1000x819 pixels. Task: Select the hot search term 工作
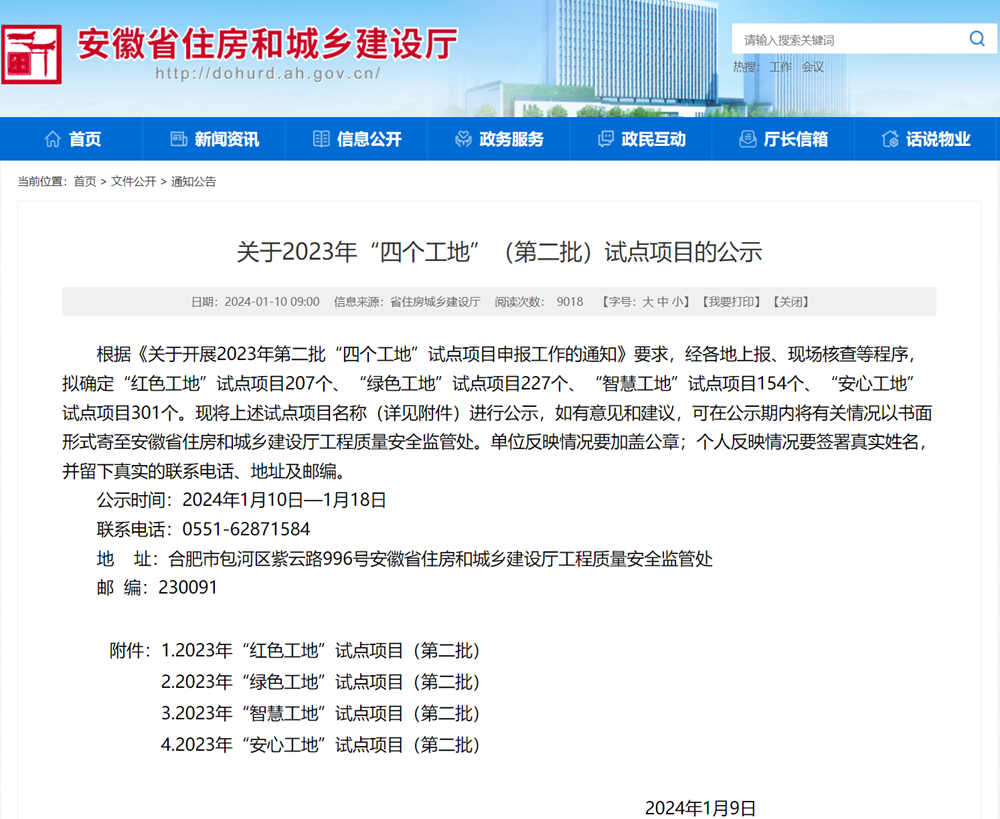pyautogui.click(x=780, y=67)
